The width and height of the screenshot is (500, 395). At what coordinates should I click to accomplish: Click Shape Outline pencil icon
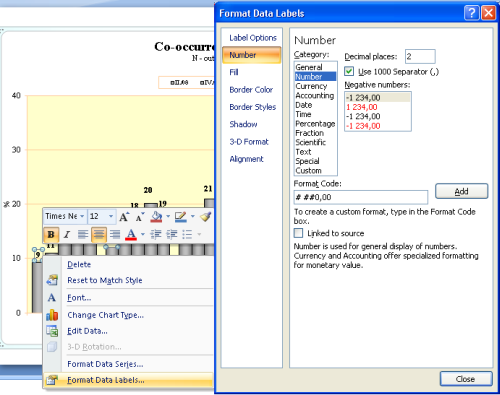[180, 217]
